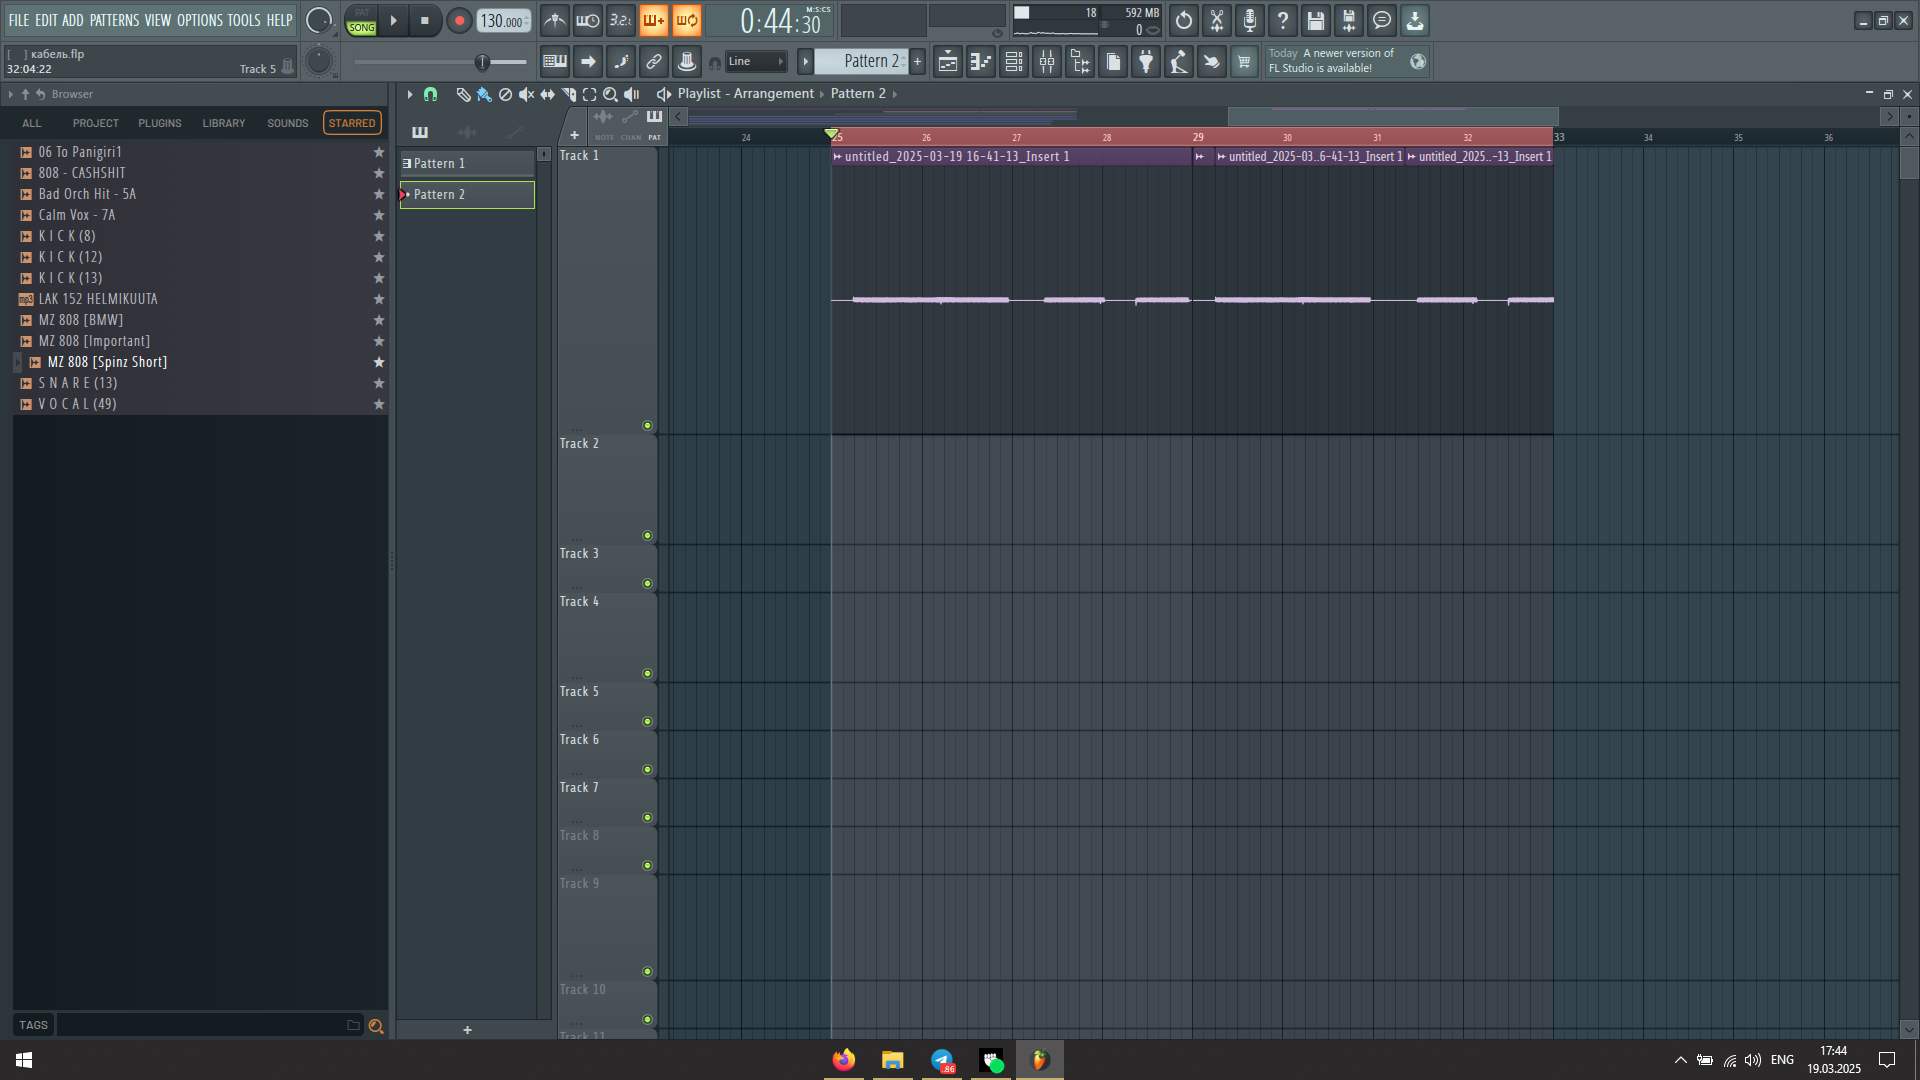Toggle the metronome icon
1920x1080 pixels.
[x=555, y=20]
